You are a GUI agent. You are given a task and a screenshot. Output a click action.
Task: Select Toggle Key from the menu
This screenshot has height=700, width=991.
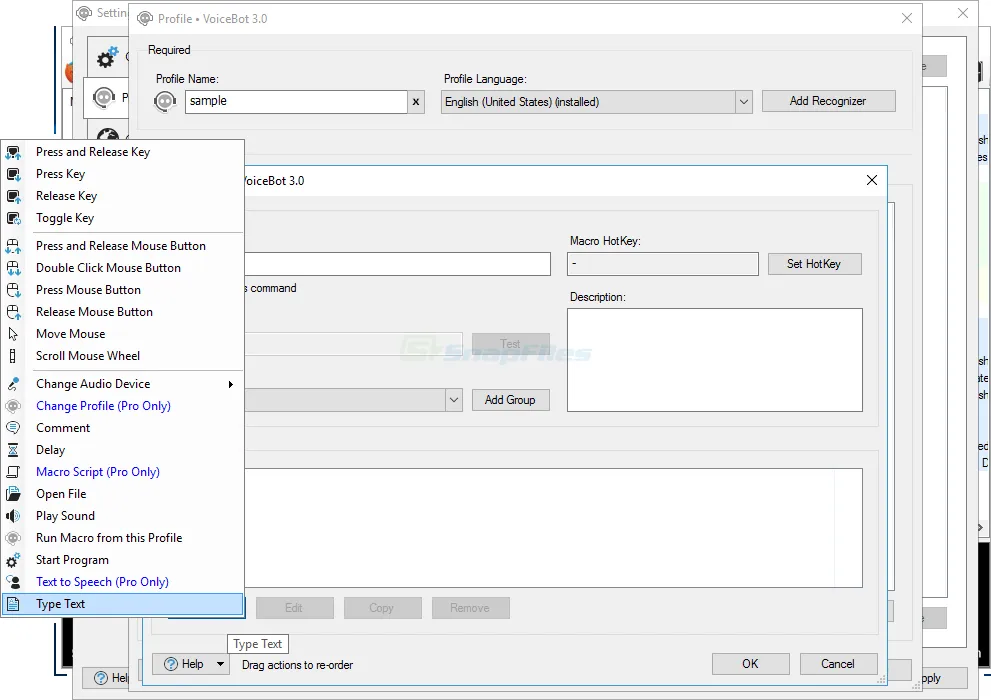click(123, 219)
